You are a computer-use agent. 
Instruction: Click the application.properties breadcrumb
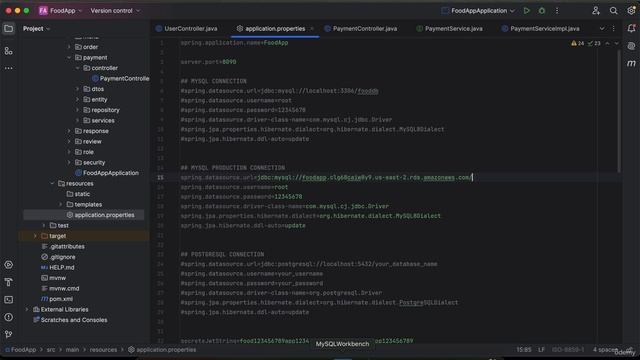click(162, 350)
